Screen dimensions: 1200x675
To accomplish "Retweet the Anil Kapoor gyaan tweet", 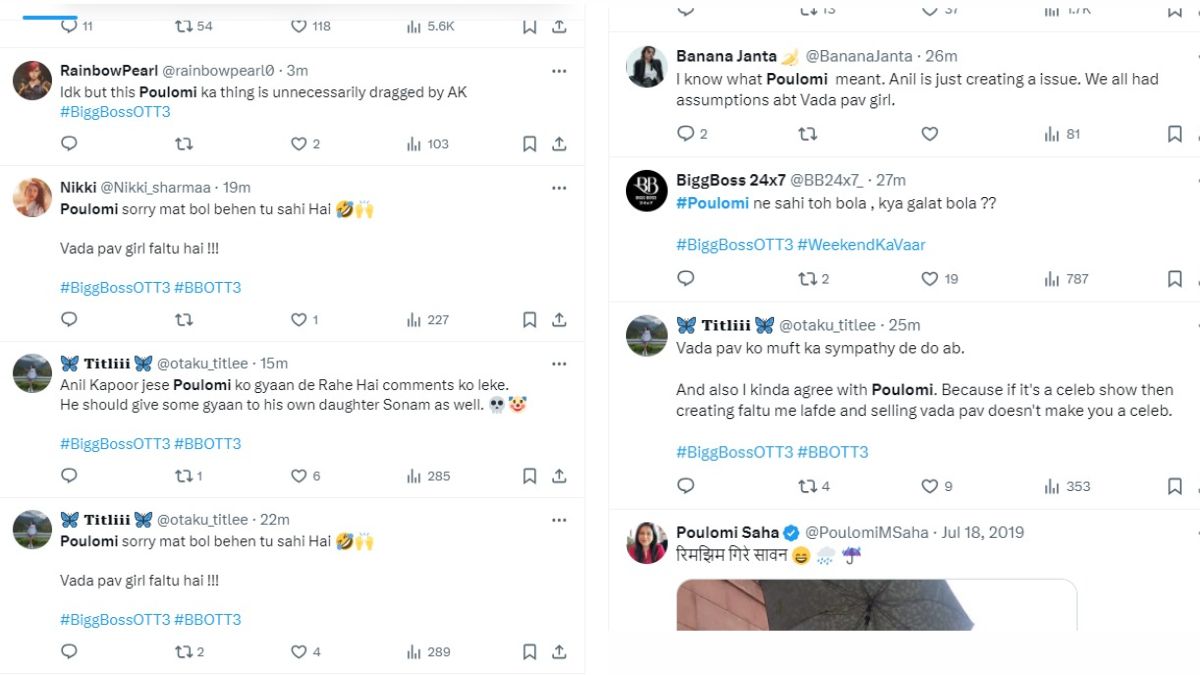I will coord(184,476).
